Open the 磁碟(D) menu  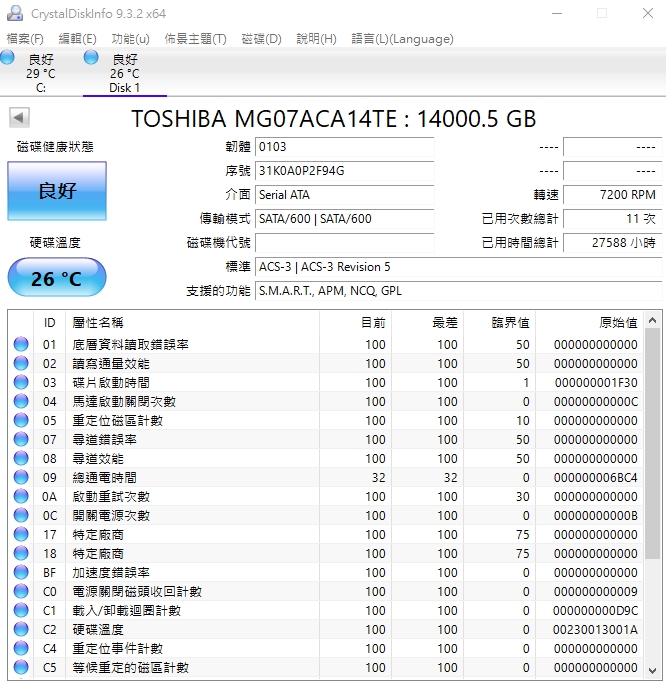click(261, 39)
